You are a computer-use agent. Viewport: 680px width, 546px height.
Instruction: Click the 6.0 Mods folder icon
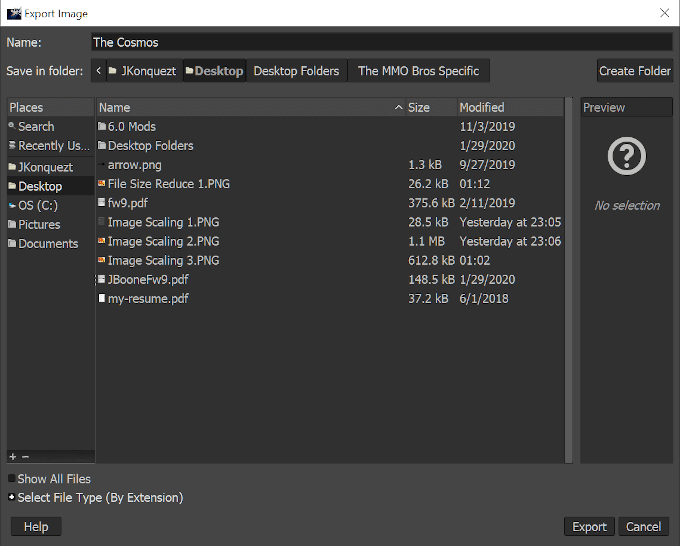pos(102,127)
